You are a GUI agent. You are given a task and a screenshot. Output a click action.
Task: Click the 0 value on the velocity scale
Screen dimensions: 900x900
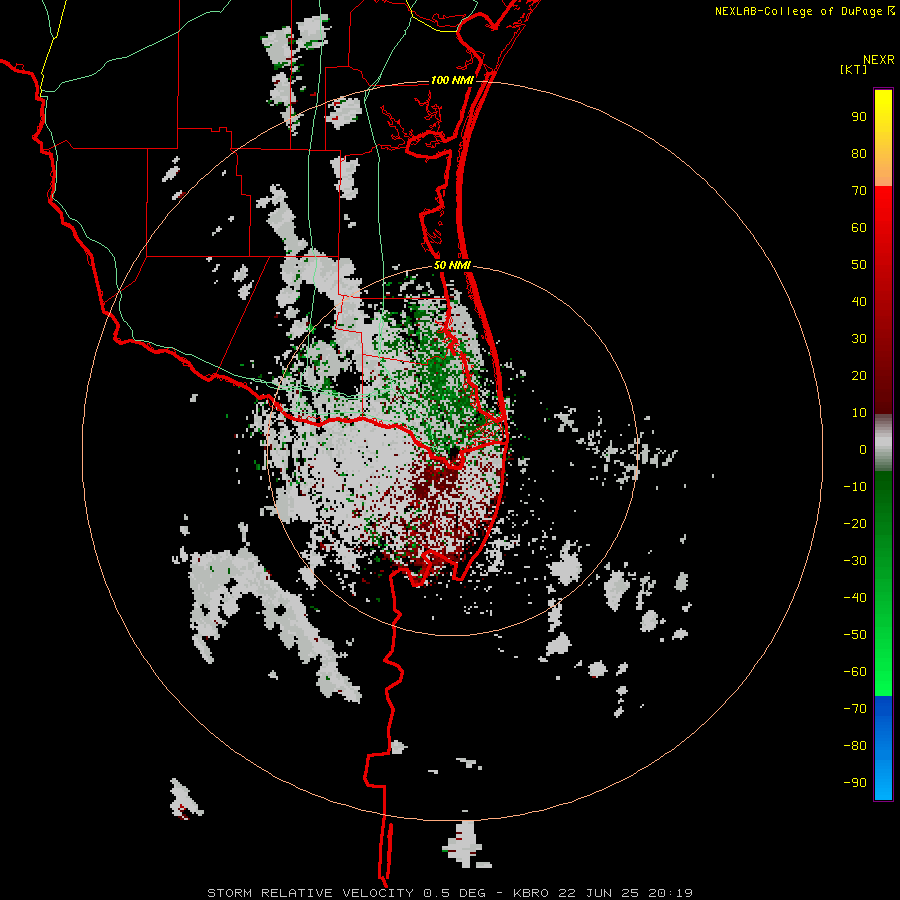pos(863,450)
